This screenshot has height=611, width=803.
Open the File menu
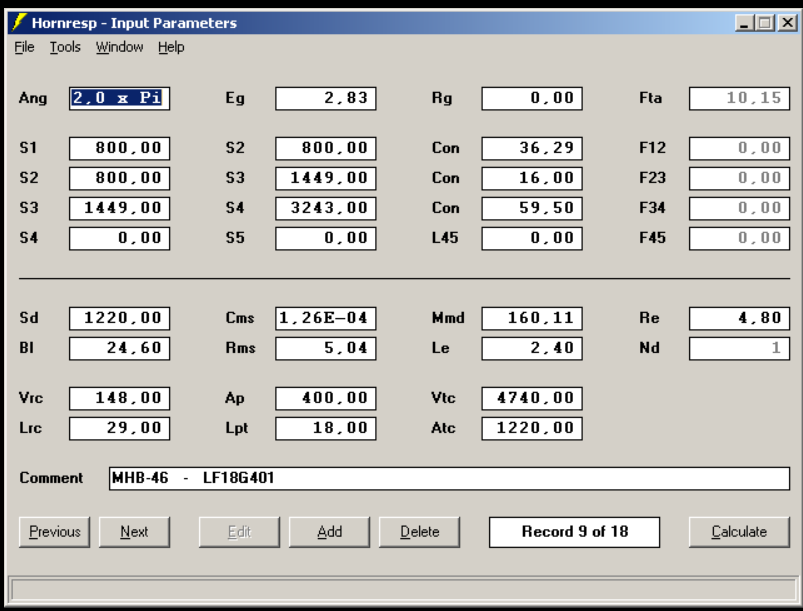(24, 47)
